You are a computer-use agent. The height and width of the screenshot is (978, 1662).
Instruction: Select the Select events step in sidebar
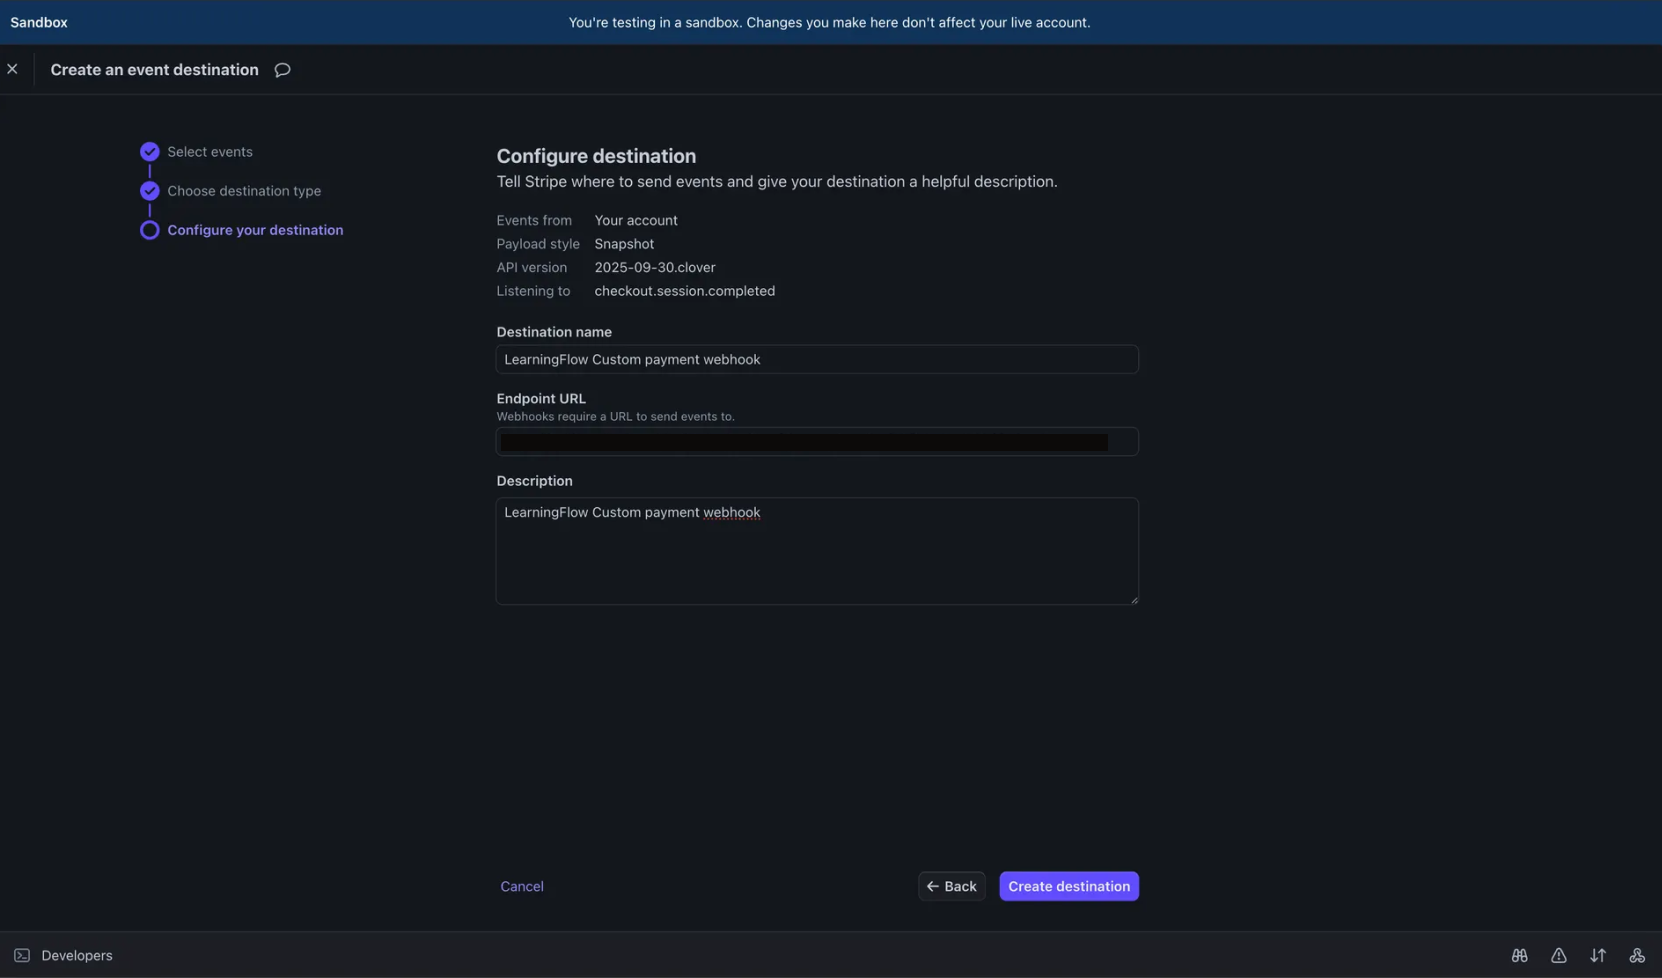[x=209, y=151]
